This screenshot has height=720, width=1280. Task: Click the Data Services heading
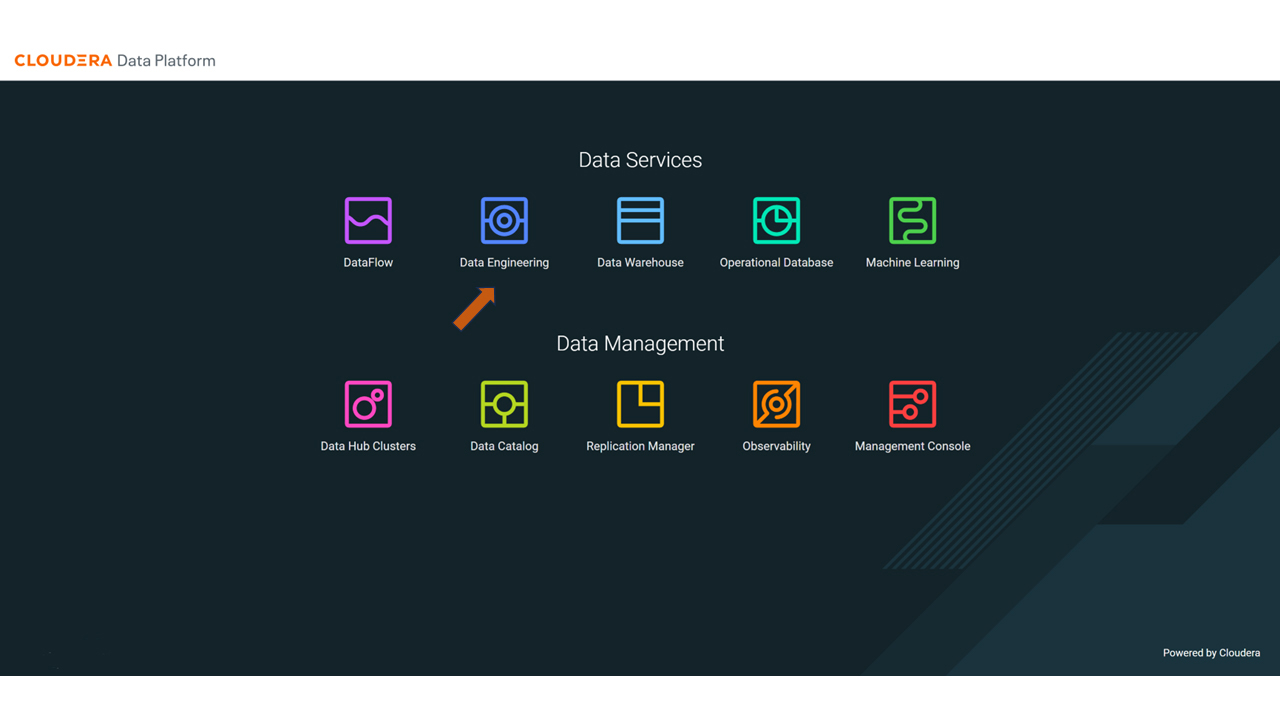(640, 159)
